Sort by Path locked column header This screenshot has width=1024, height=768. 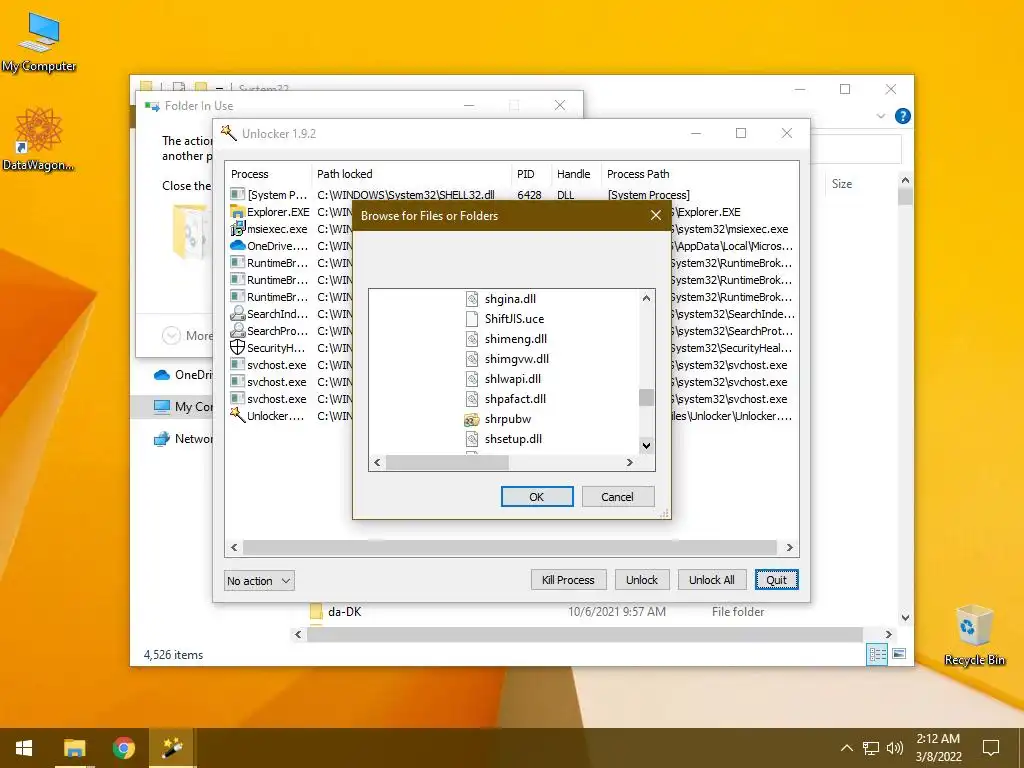tap(411, 174)
